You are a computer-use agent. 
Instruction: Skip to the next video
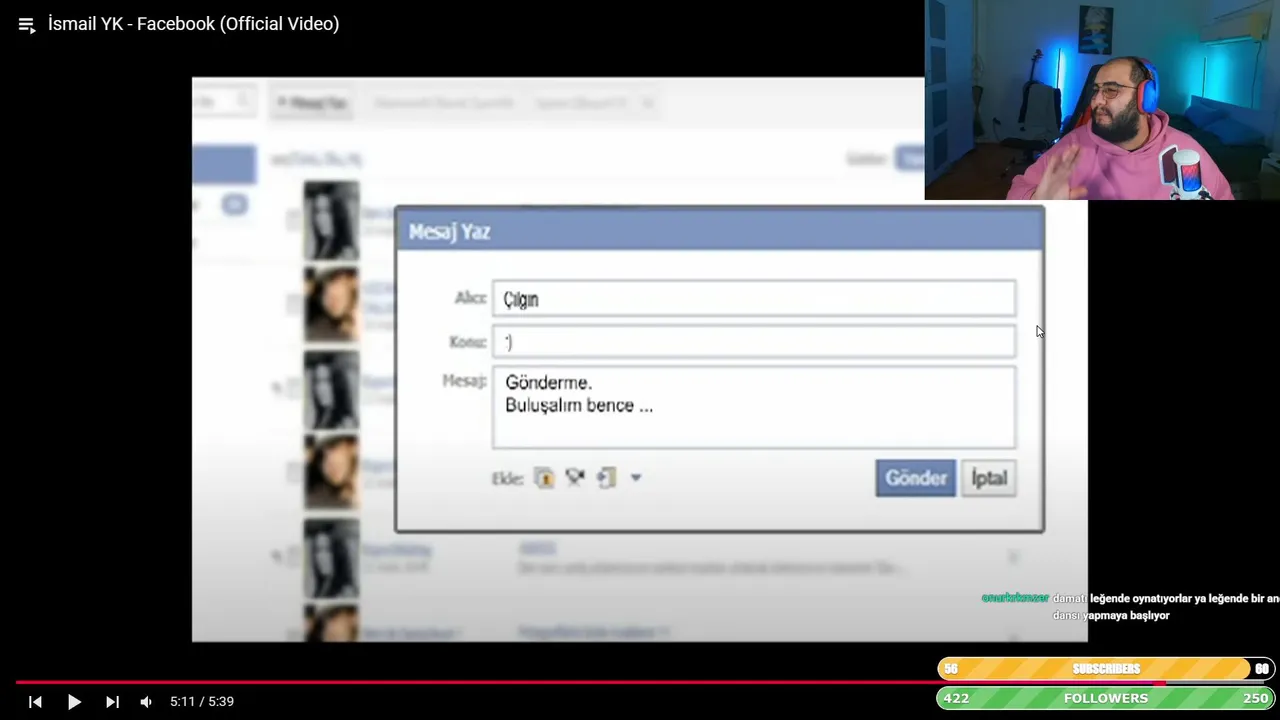coord(112,702)
